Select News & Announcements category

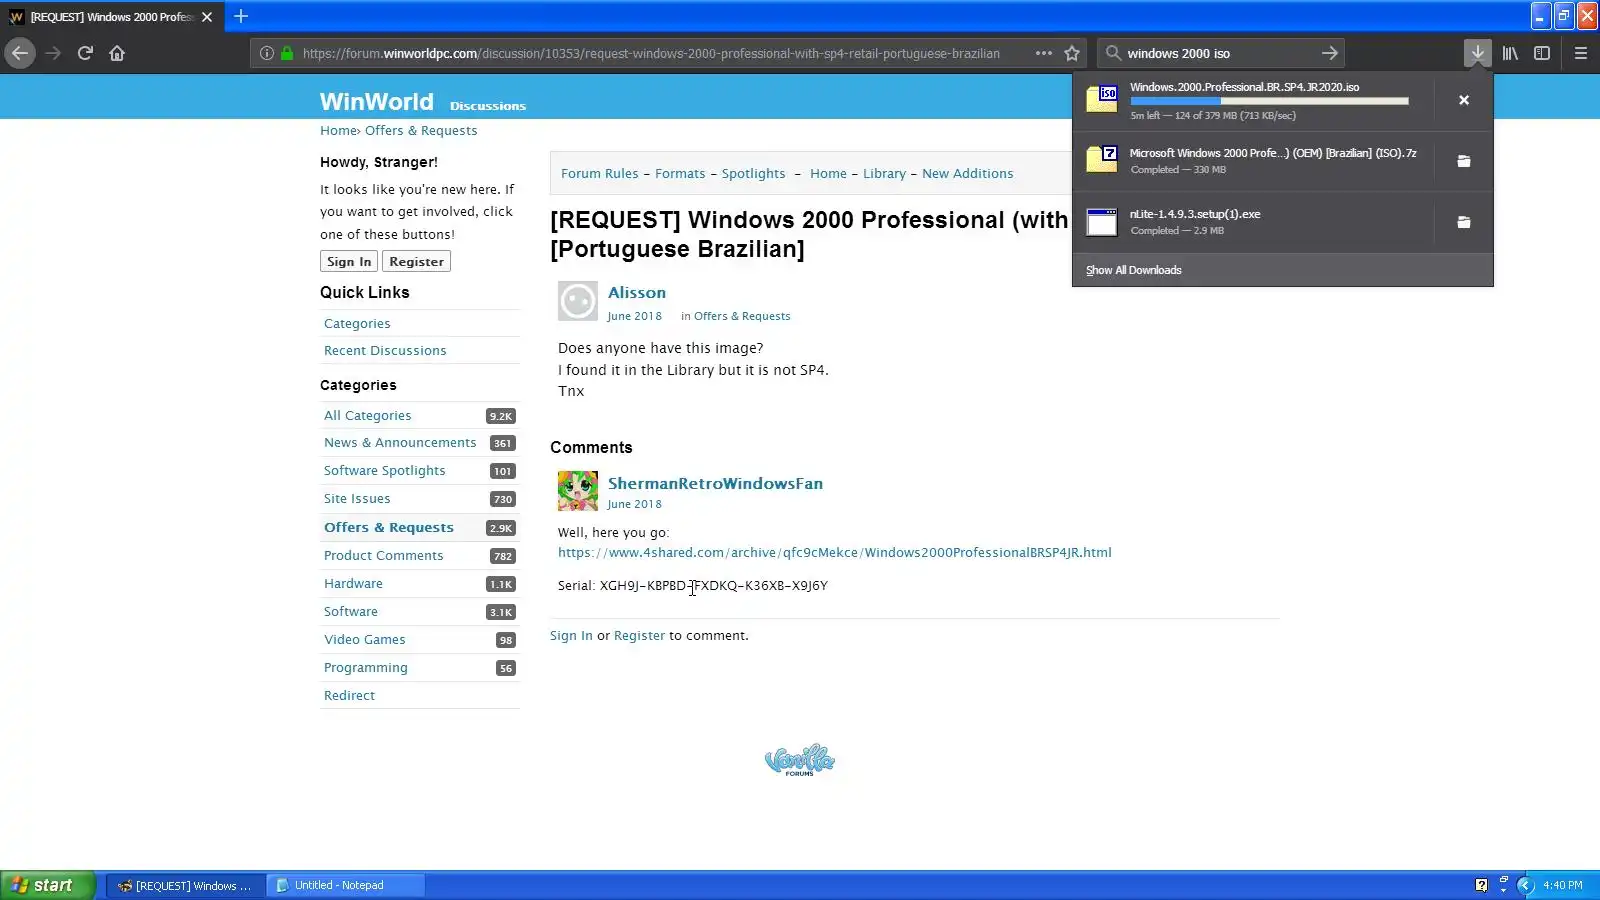(x=400, y=442)
